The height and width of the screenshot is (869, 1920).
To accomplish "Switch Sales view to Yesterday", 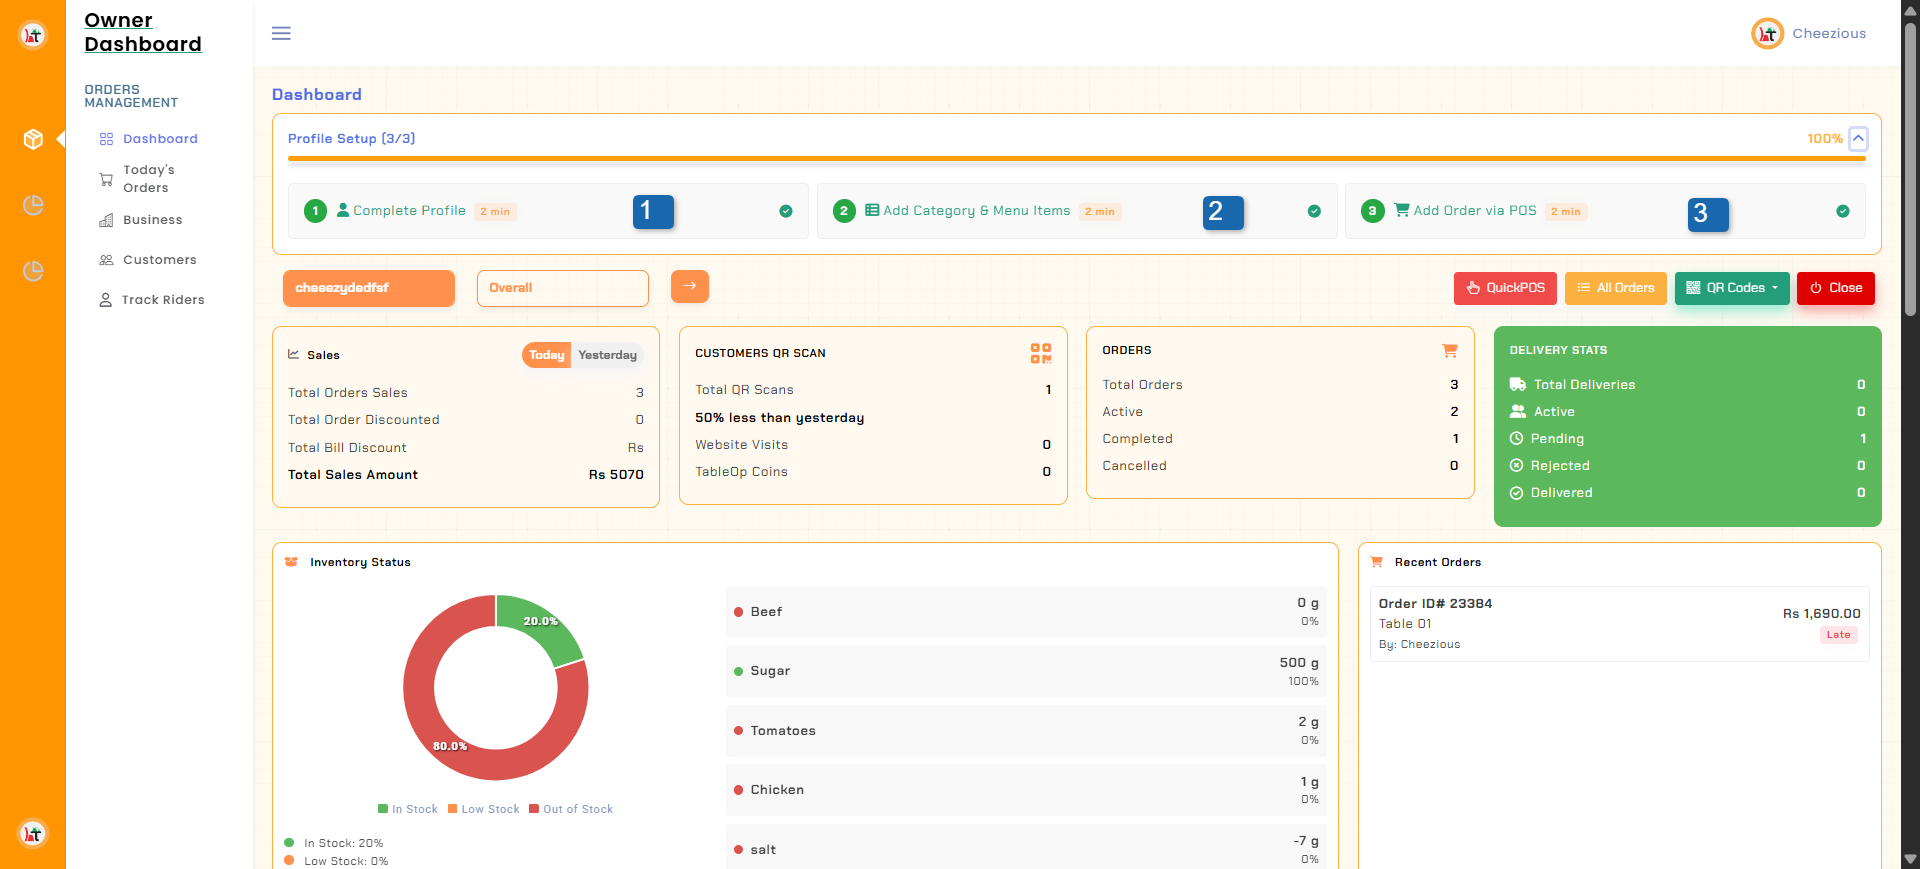I will pos(607,355).
